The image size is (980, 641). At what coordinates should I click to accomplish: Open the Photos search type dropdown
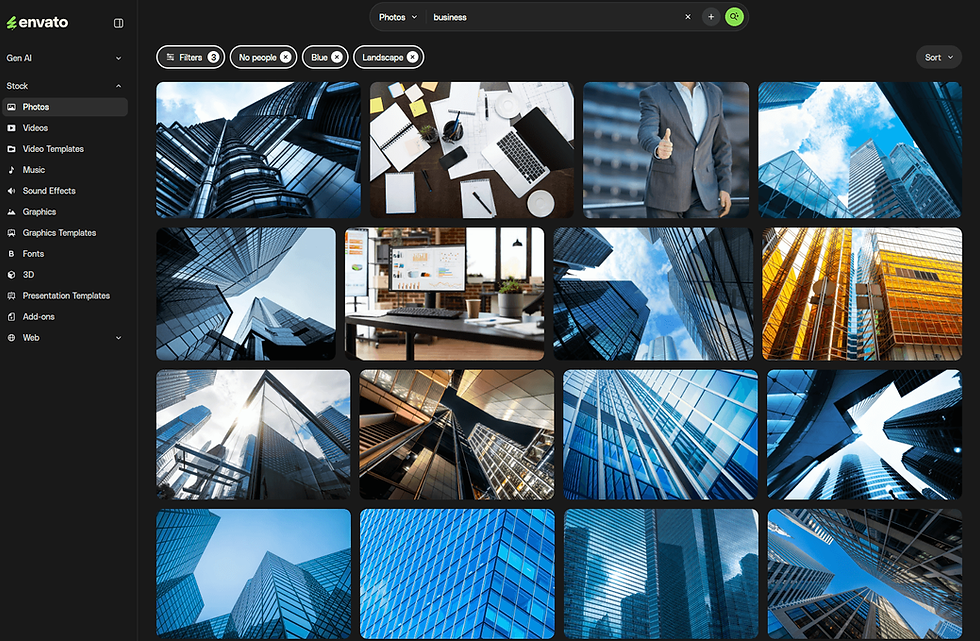397,17
